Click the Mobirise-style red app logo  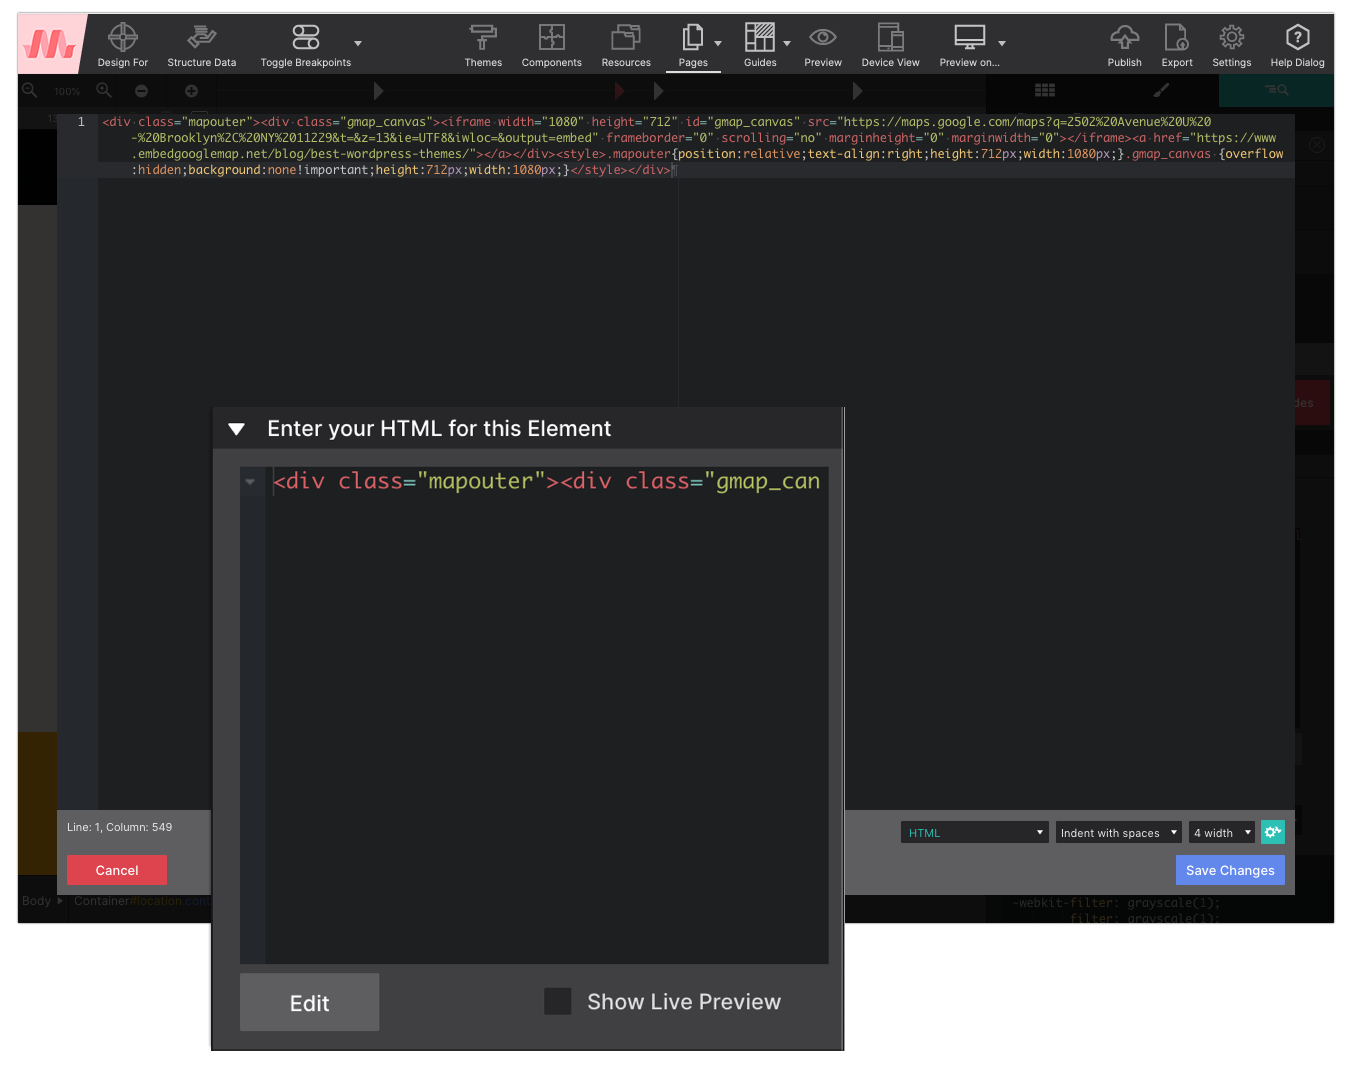click(x=52, y=44)
